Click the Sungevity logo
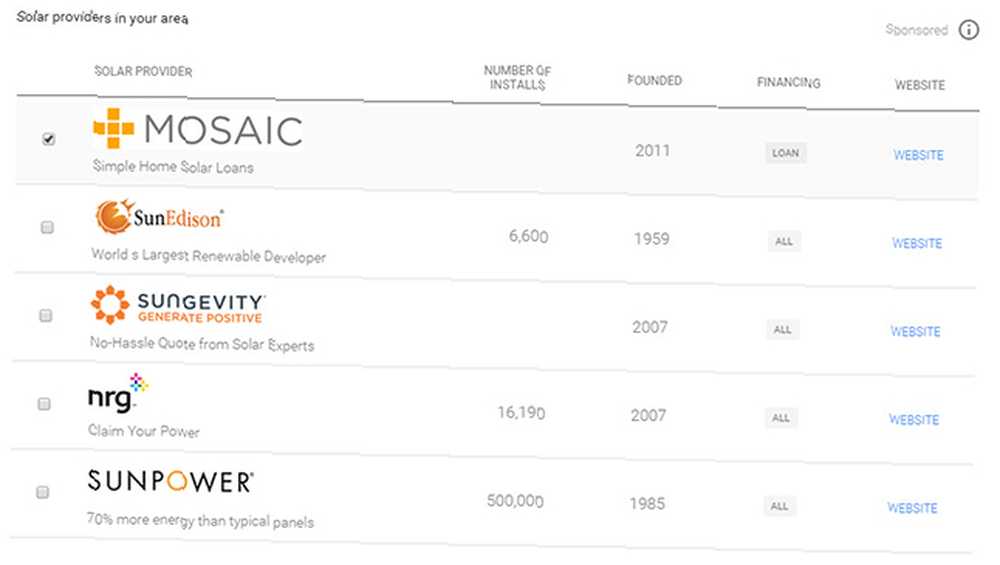 177,305
